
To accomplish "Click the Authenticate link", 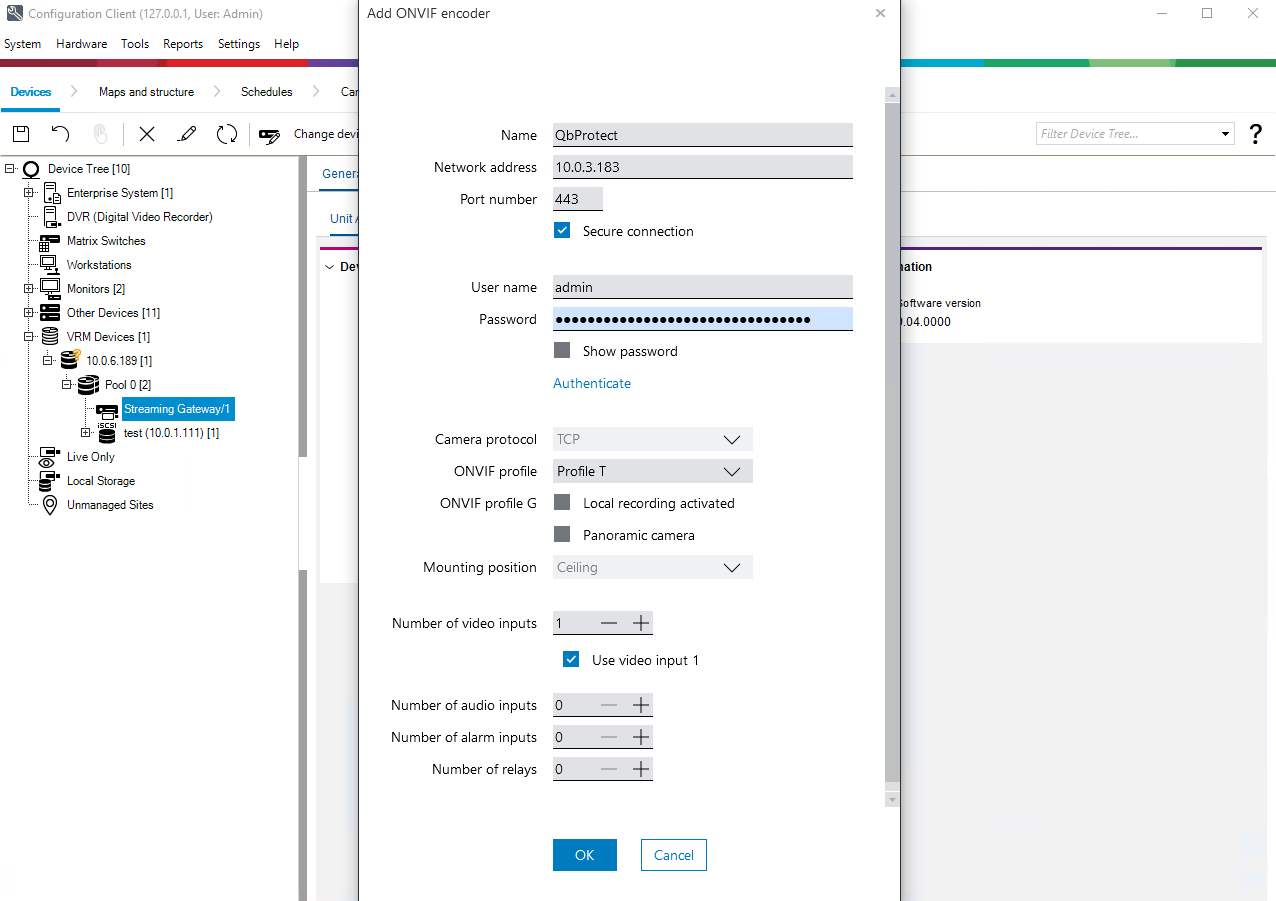I will point(592,383).
